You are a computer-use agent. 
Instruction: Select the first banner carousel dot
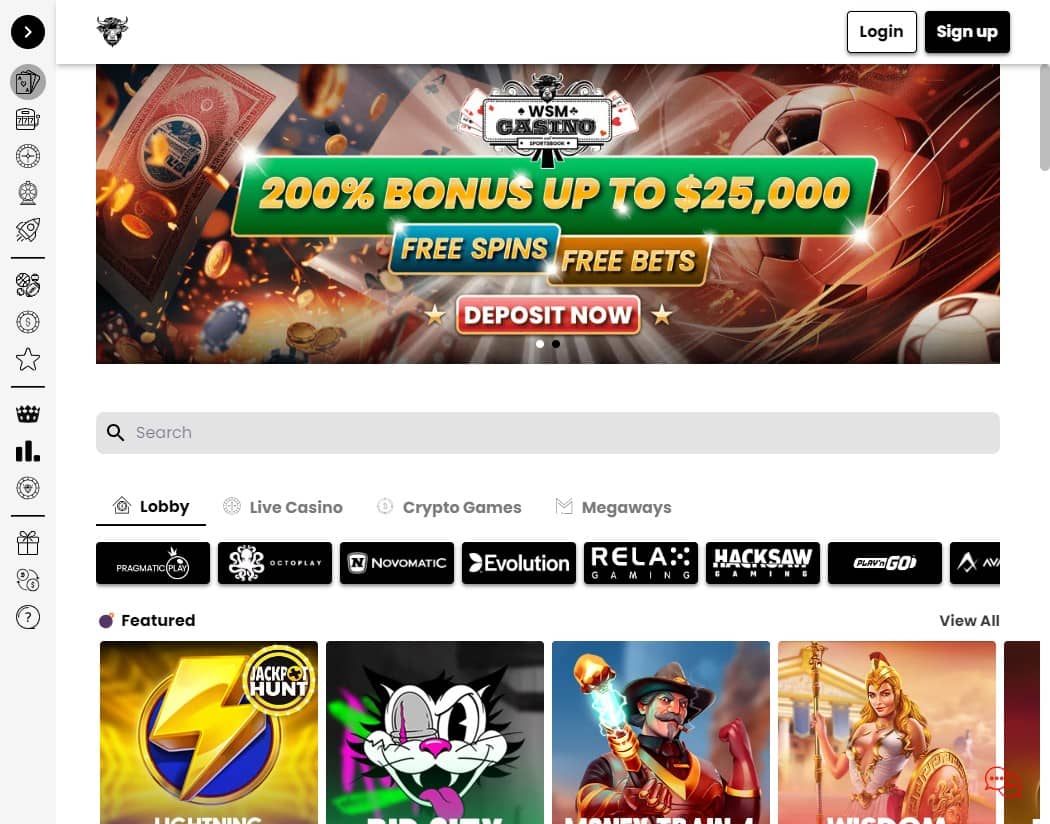540,344
